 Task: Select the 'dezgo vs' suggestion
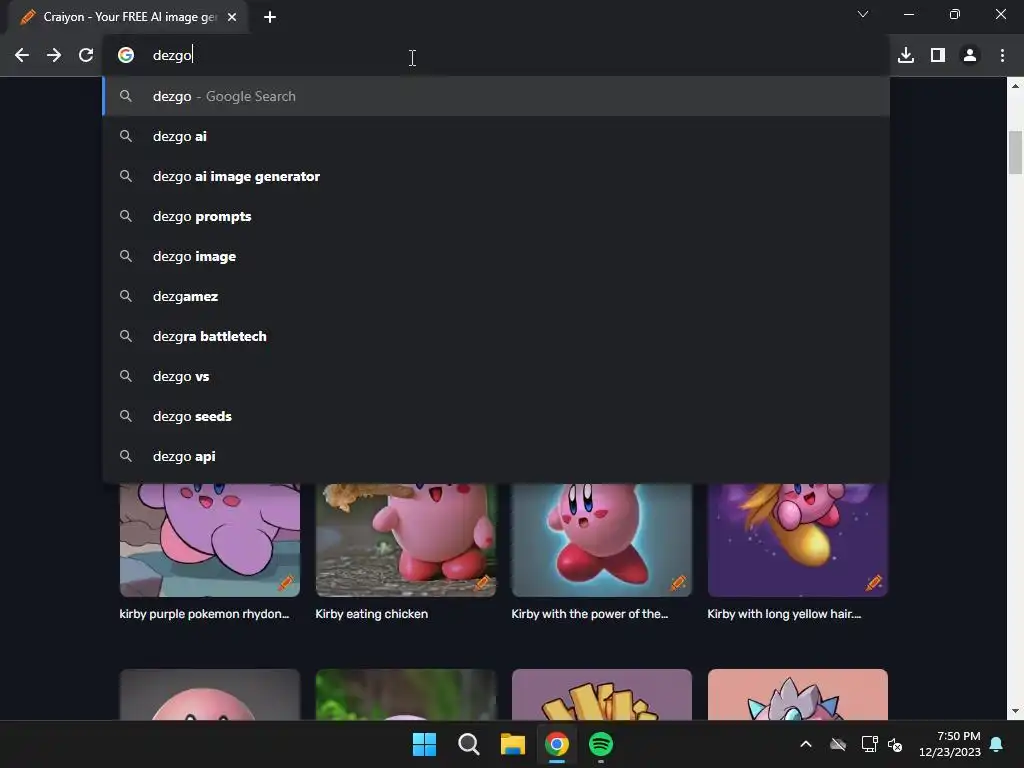(x=496, y=376)
